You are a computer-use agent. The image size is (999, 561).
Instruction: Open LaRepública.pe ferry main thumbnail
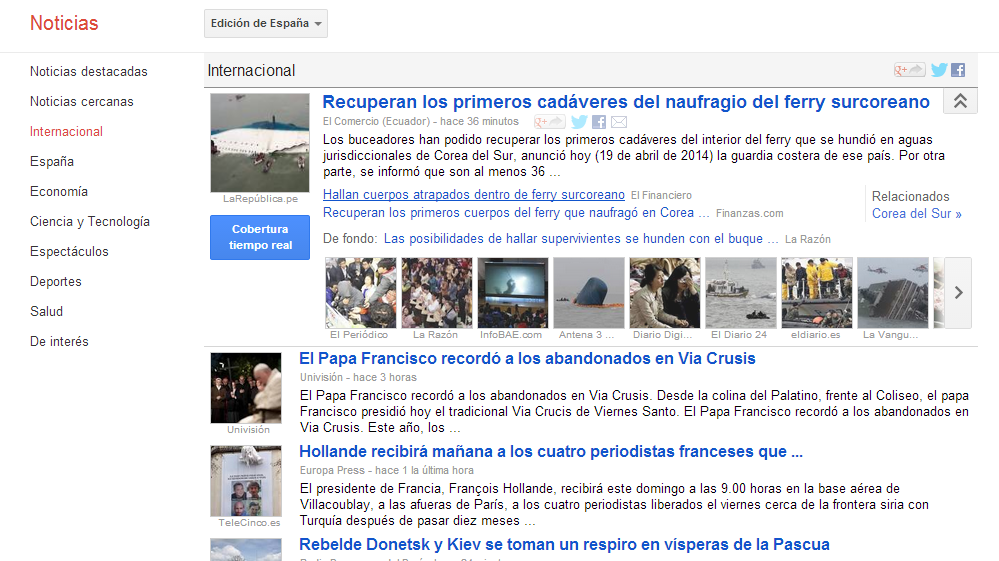tap(260, 143)
